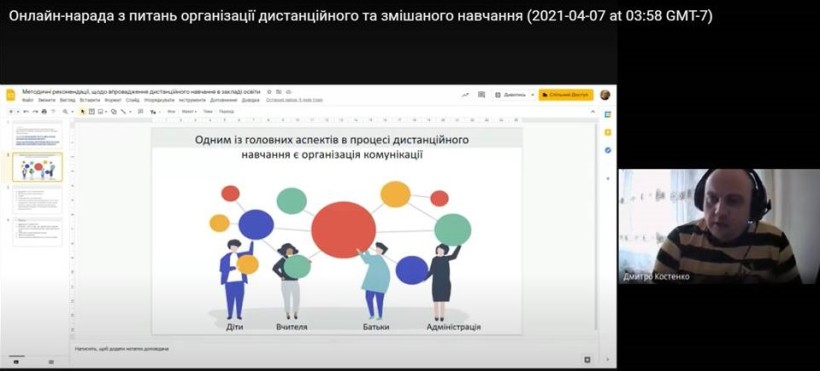The width and height of the screenshot is (820, 371).
Task: Click the Дивитись present button
Action: pos(510,95)
